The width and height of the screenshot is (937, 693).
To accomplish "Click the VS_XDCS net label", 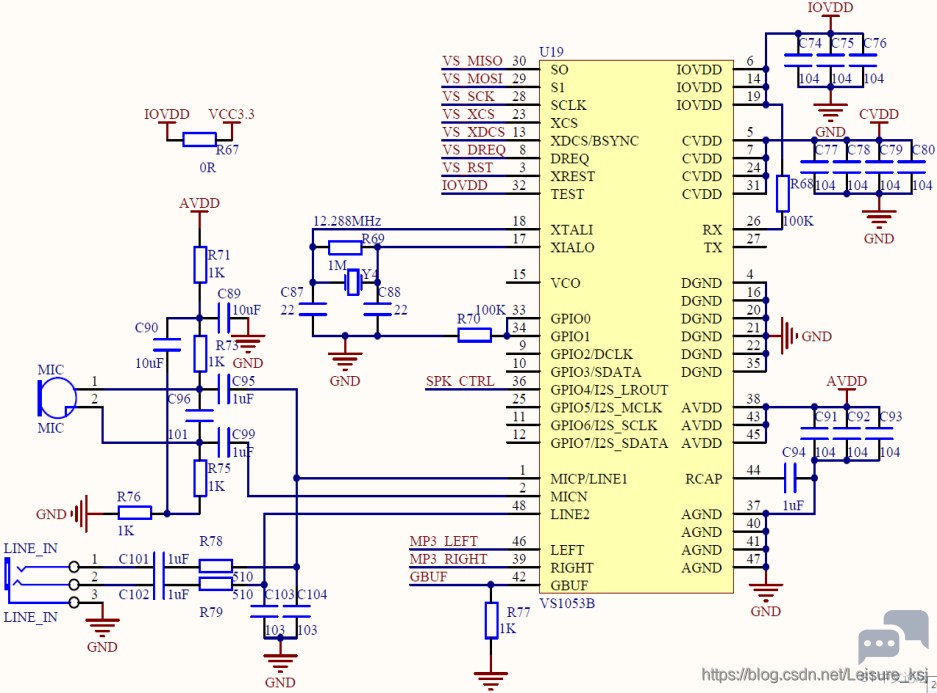I will (x=473, y=132).
